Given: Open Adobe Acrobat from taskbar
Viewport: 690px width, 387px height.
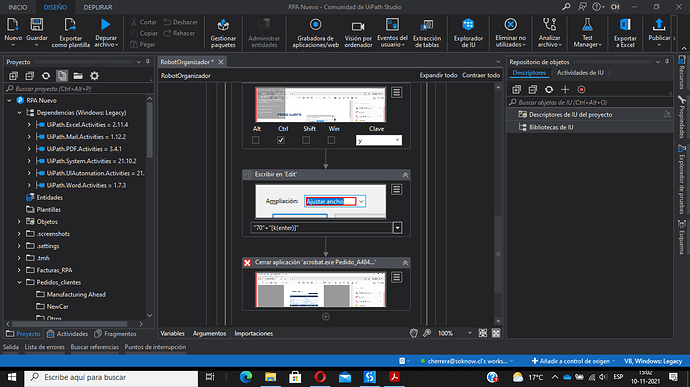Looking at the screenshot, I should click(394, 377).
